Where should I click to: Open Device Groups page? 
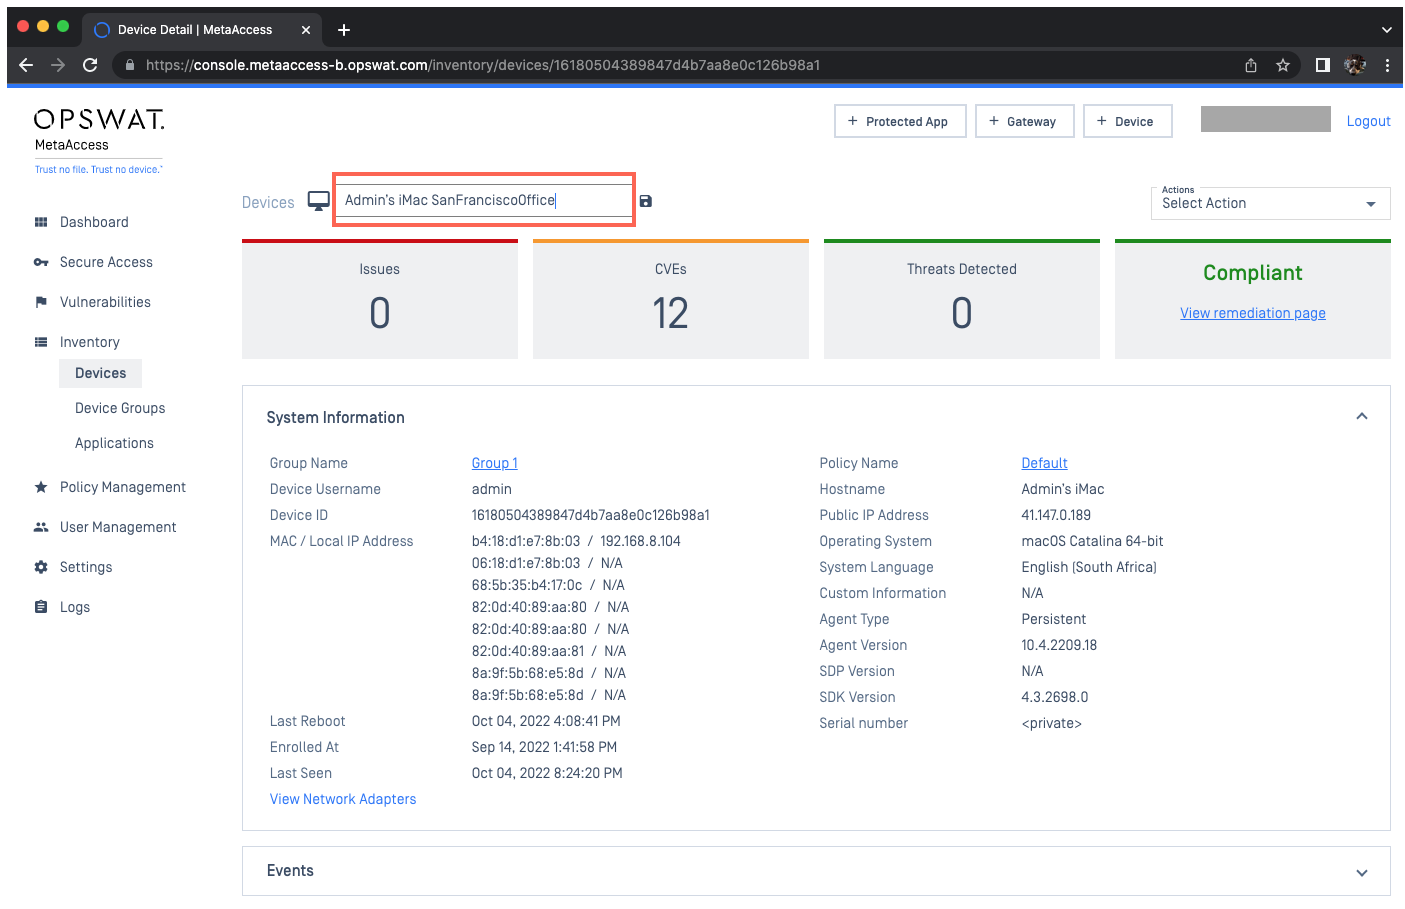click(120, 408)
